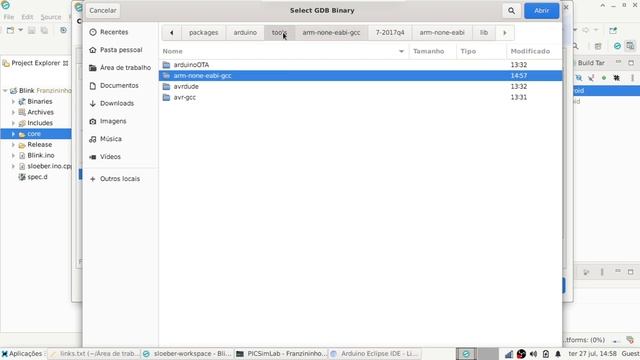Expand sloeber.ino.cpp in Project Explorer

click(x=13, y=166)
